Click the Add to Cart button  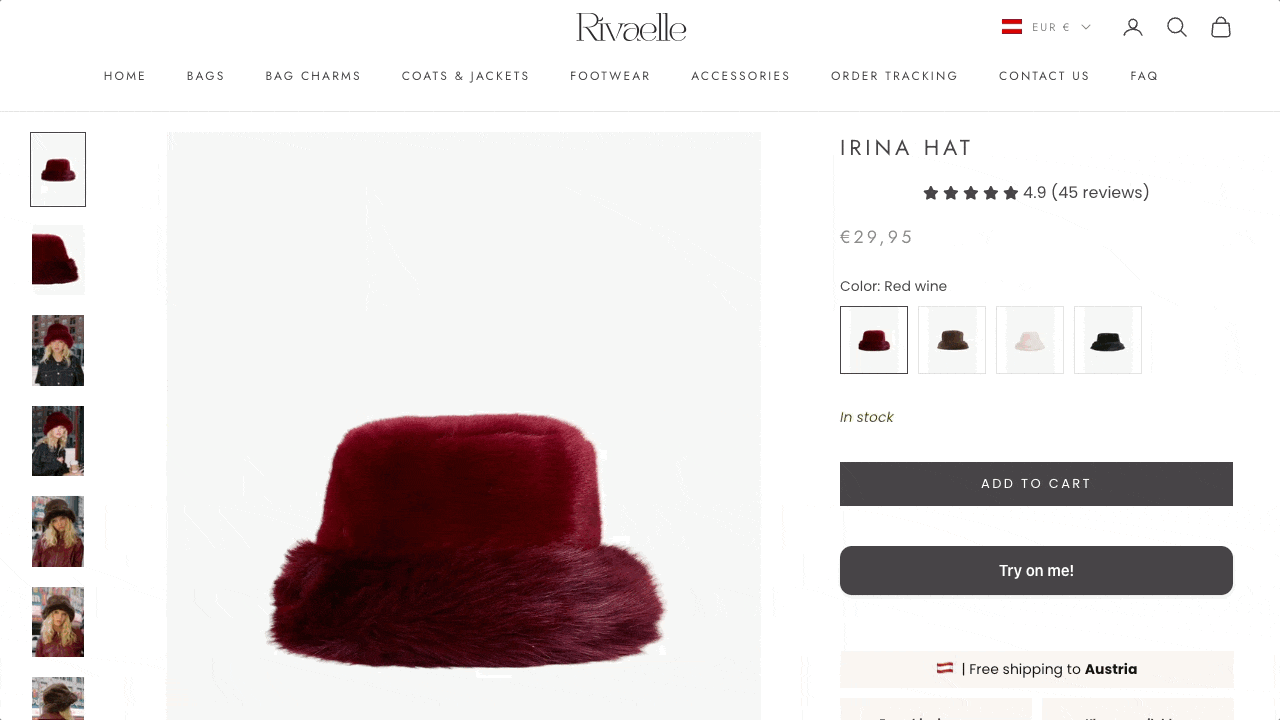coord(1036,484)
